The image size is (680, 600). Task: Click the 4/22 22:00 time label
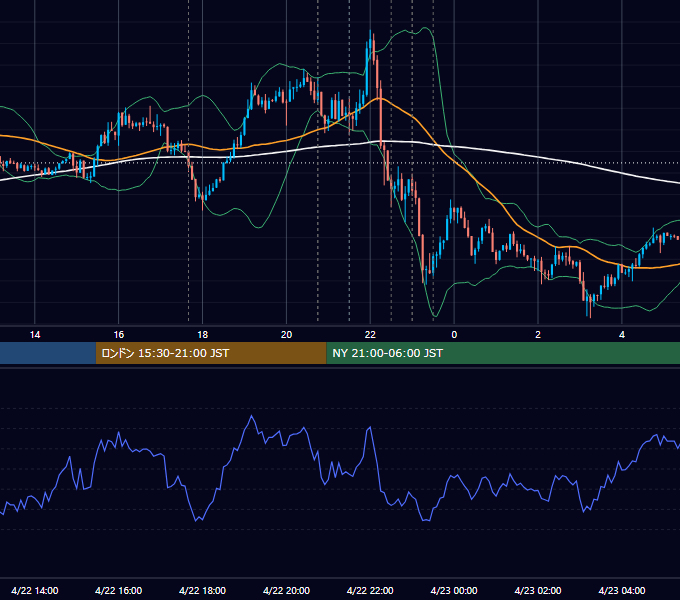tap(370, 590)
